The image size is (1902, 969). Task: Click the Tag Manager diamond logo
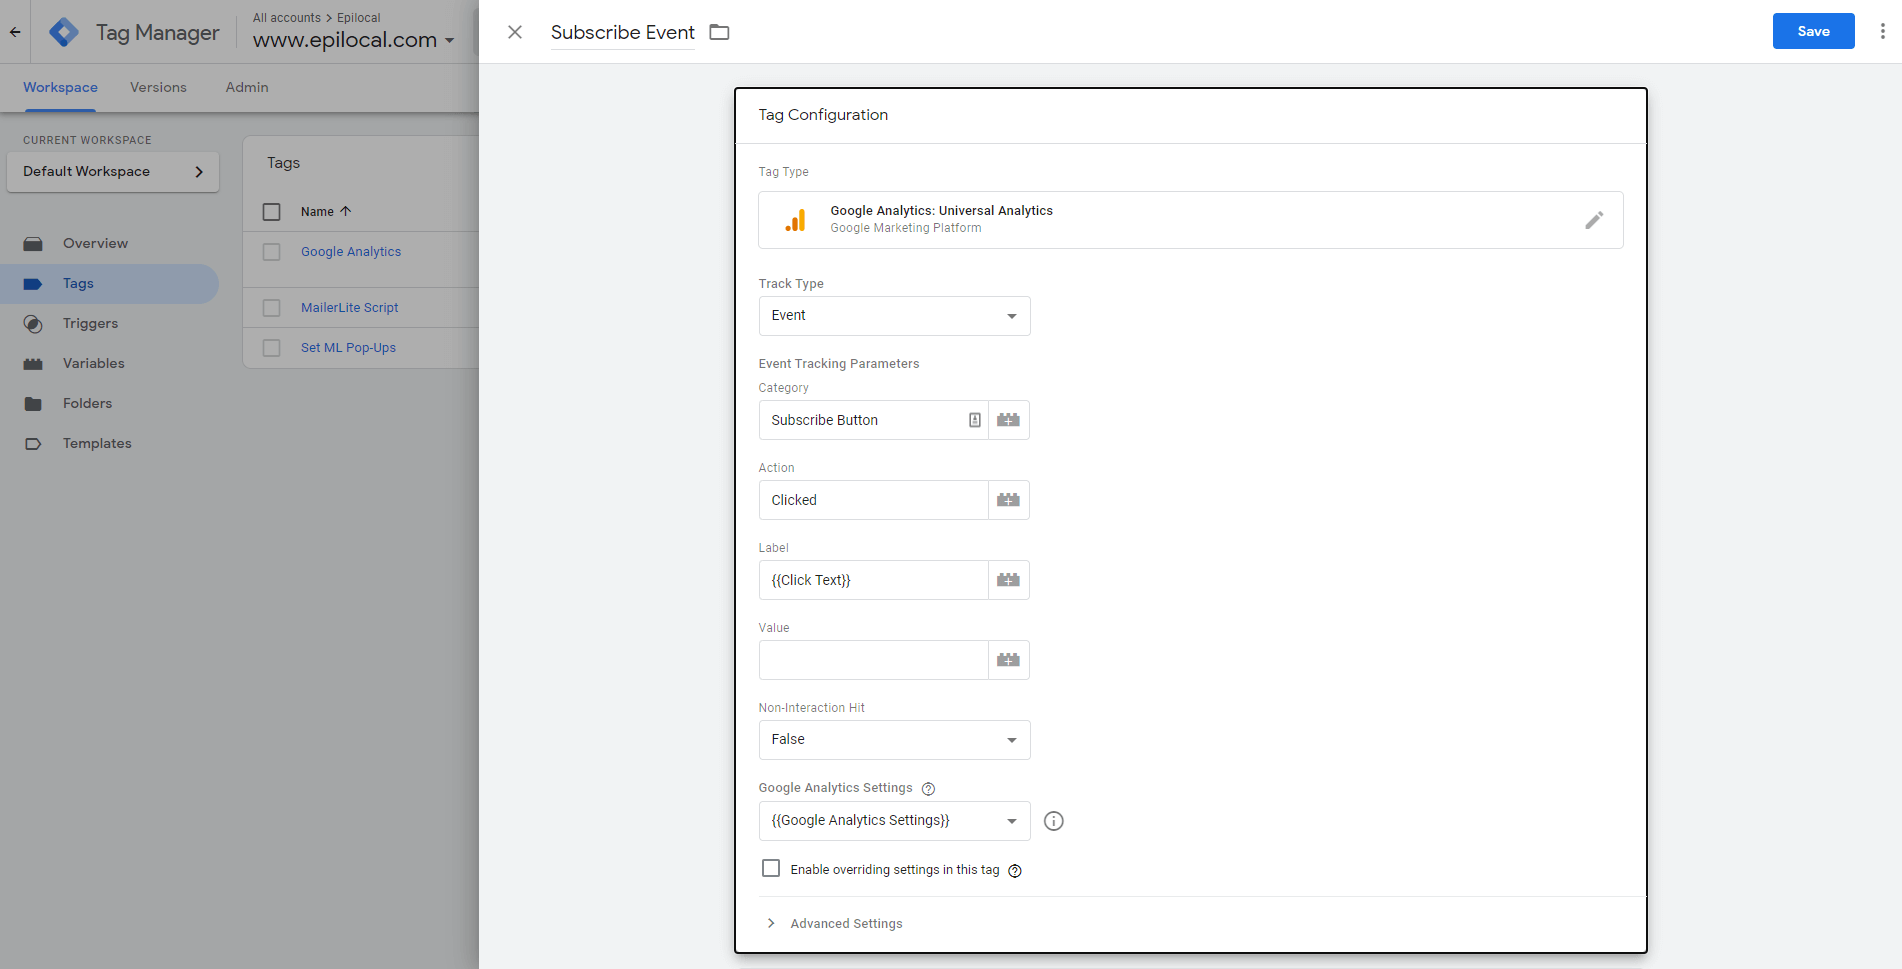[x=64, y=32]
